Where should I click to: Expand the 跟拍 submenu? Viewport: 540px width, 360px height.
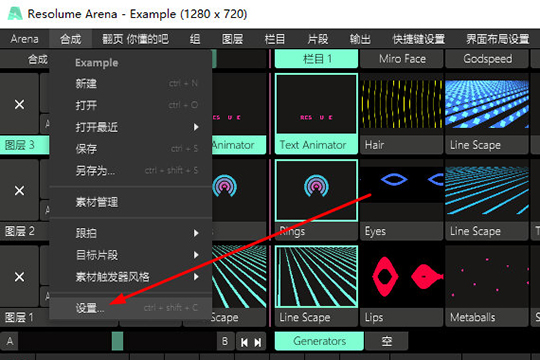pos(131,233)
